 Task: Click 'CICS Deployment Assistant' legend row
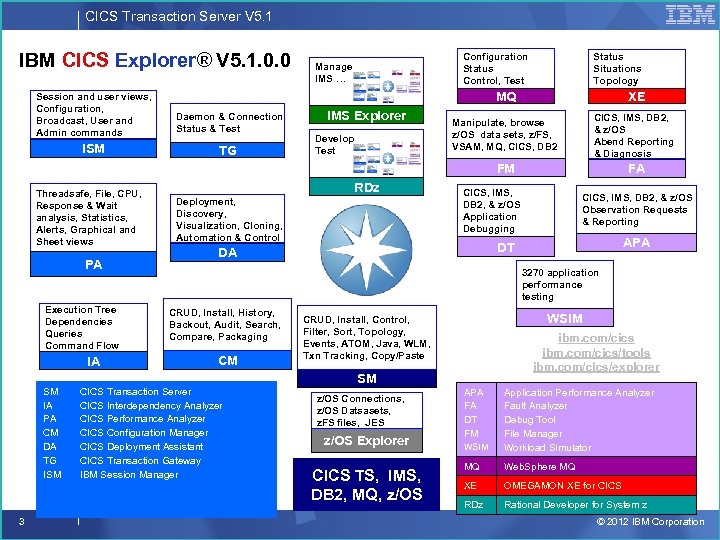point(123,446)
